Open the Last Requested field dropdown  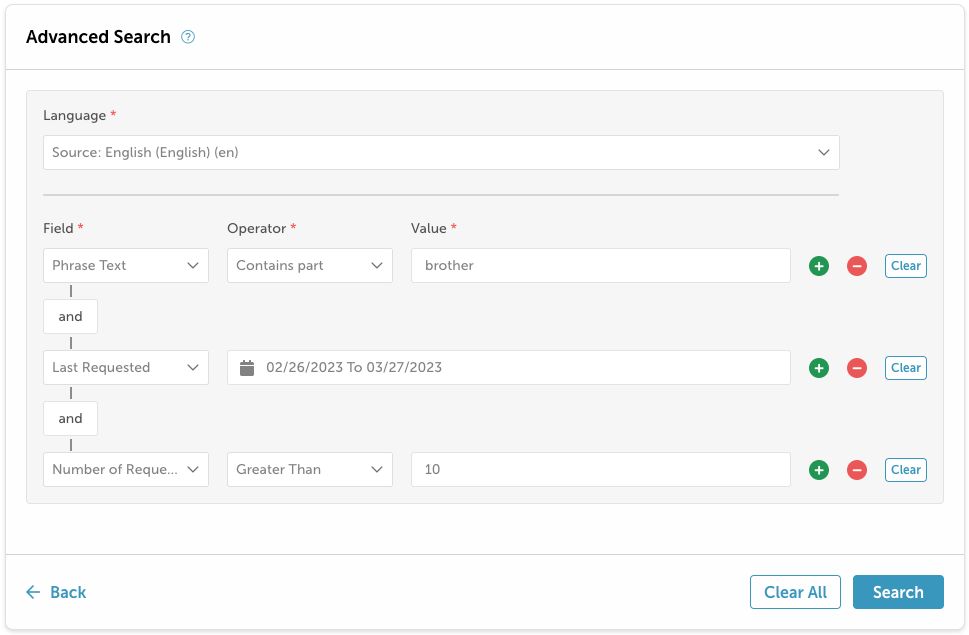point(126,368)
